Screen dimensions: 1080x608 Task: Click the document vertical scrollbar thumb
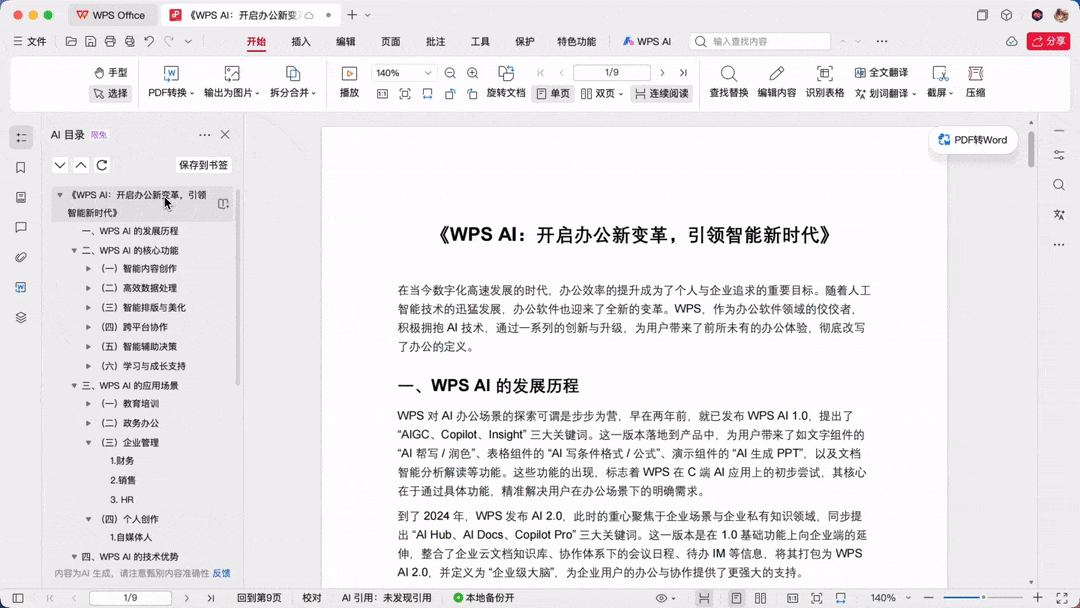click(x=1031, y=149)
